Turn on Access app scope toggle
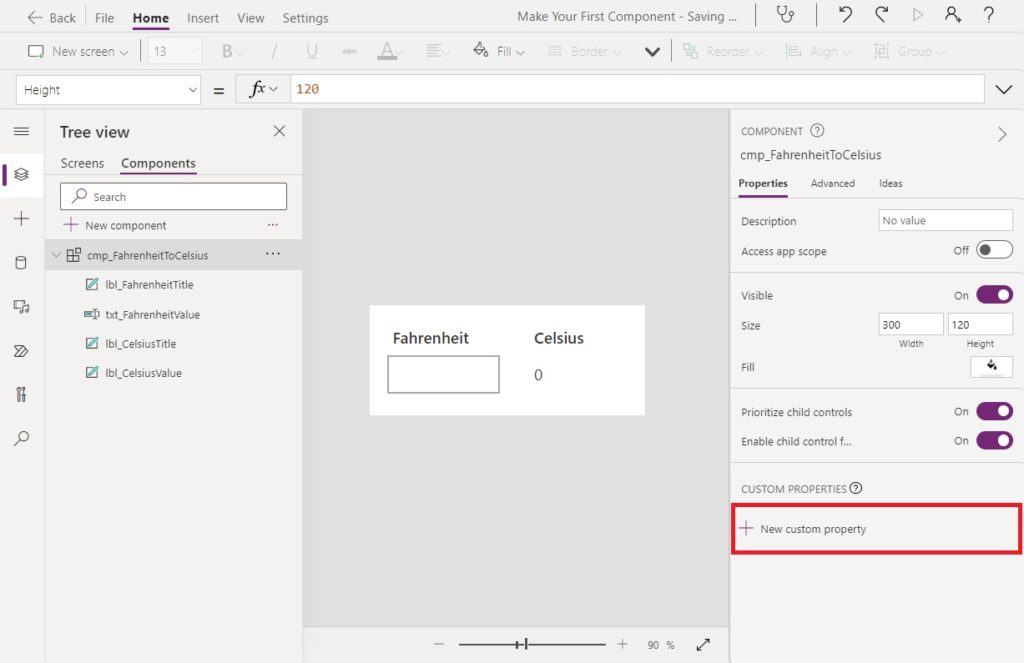The width and height of the screenshot is (1024, 663). [994, 250]
